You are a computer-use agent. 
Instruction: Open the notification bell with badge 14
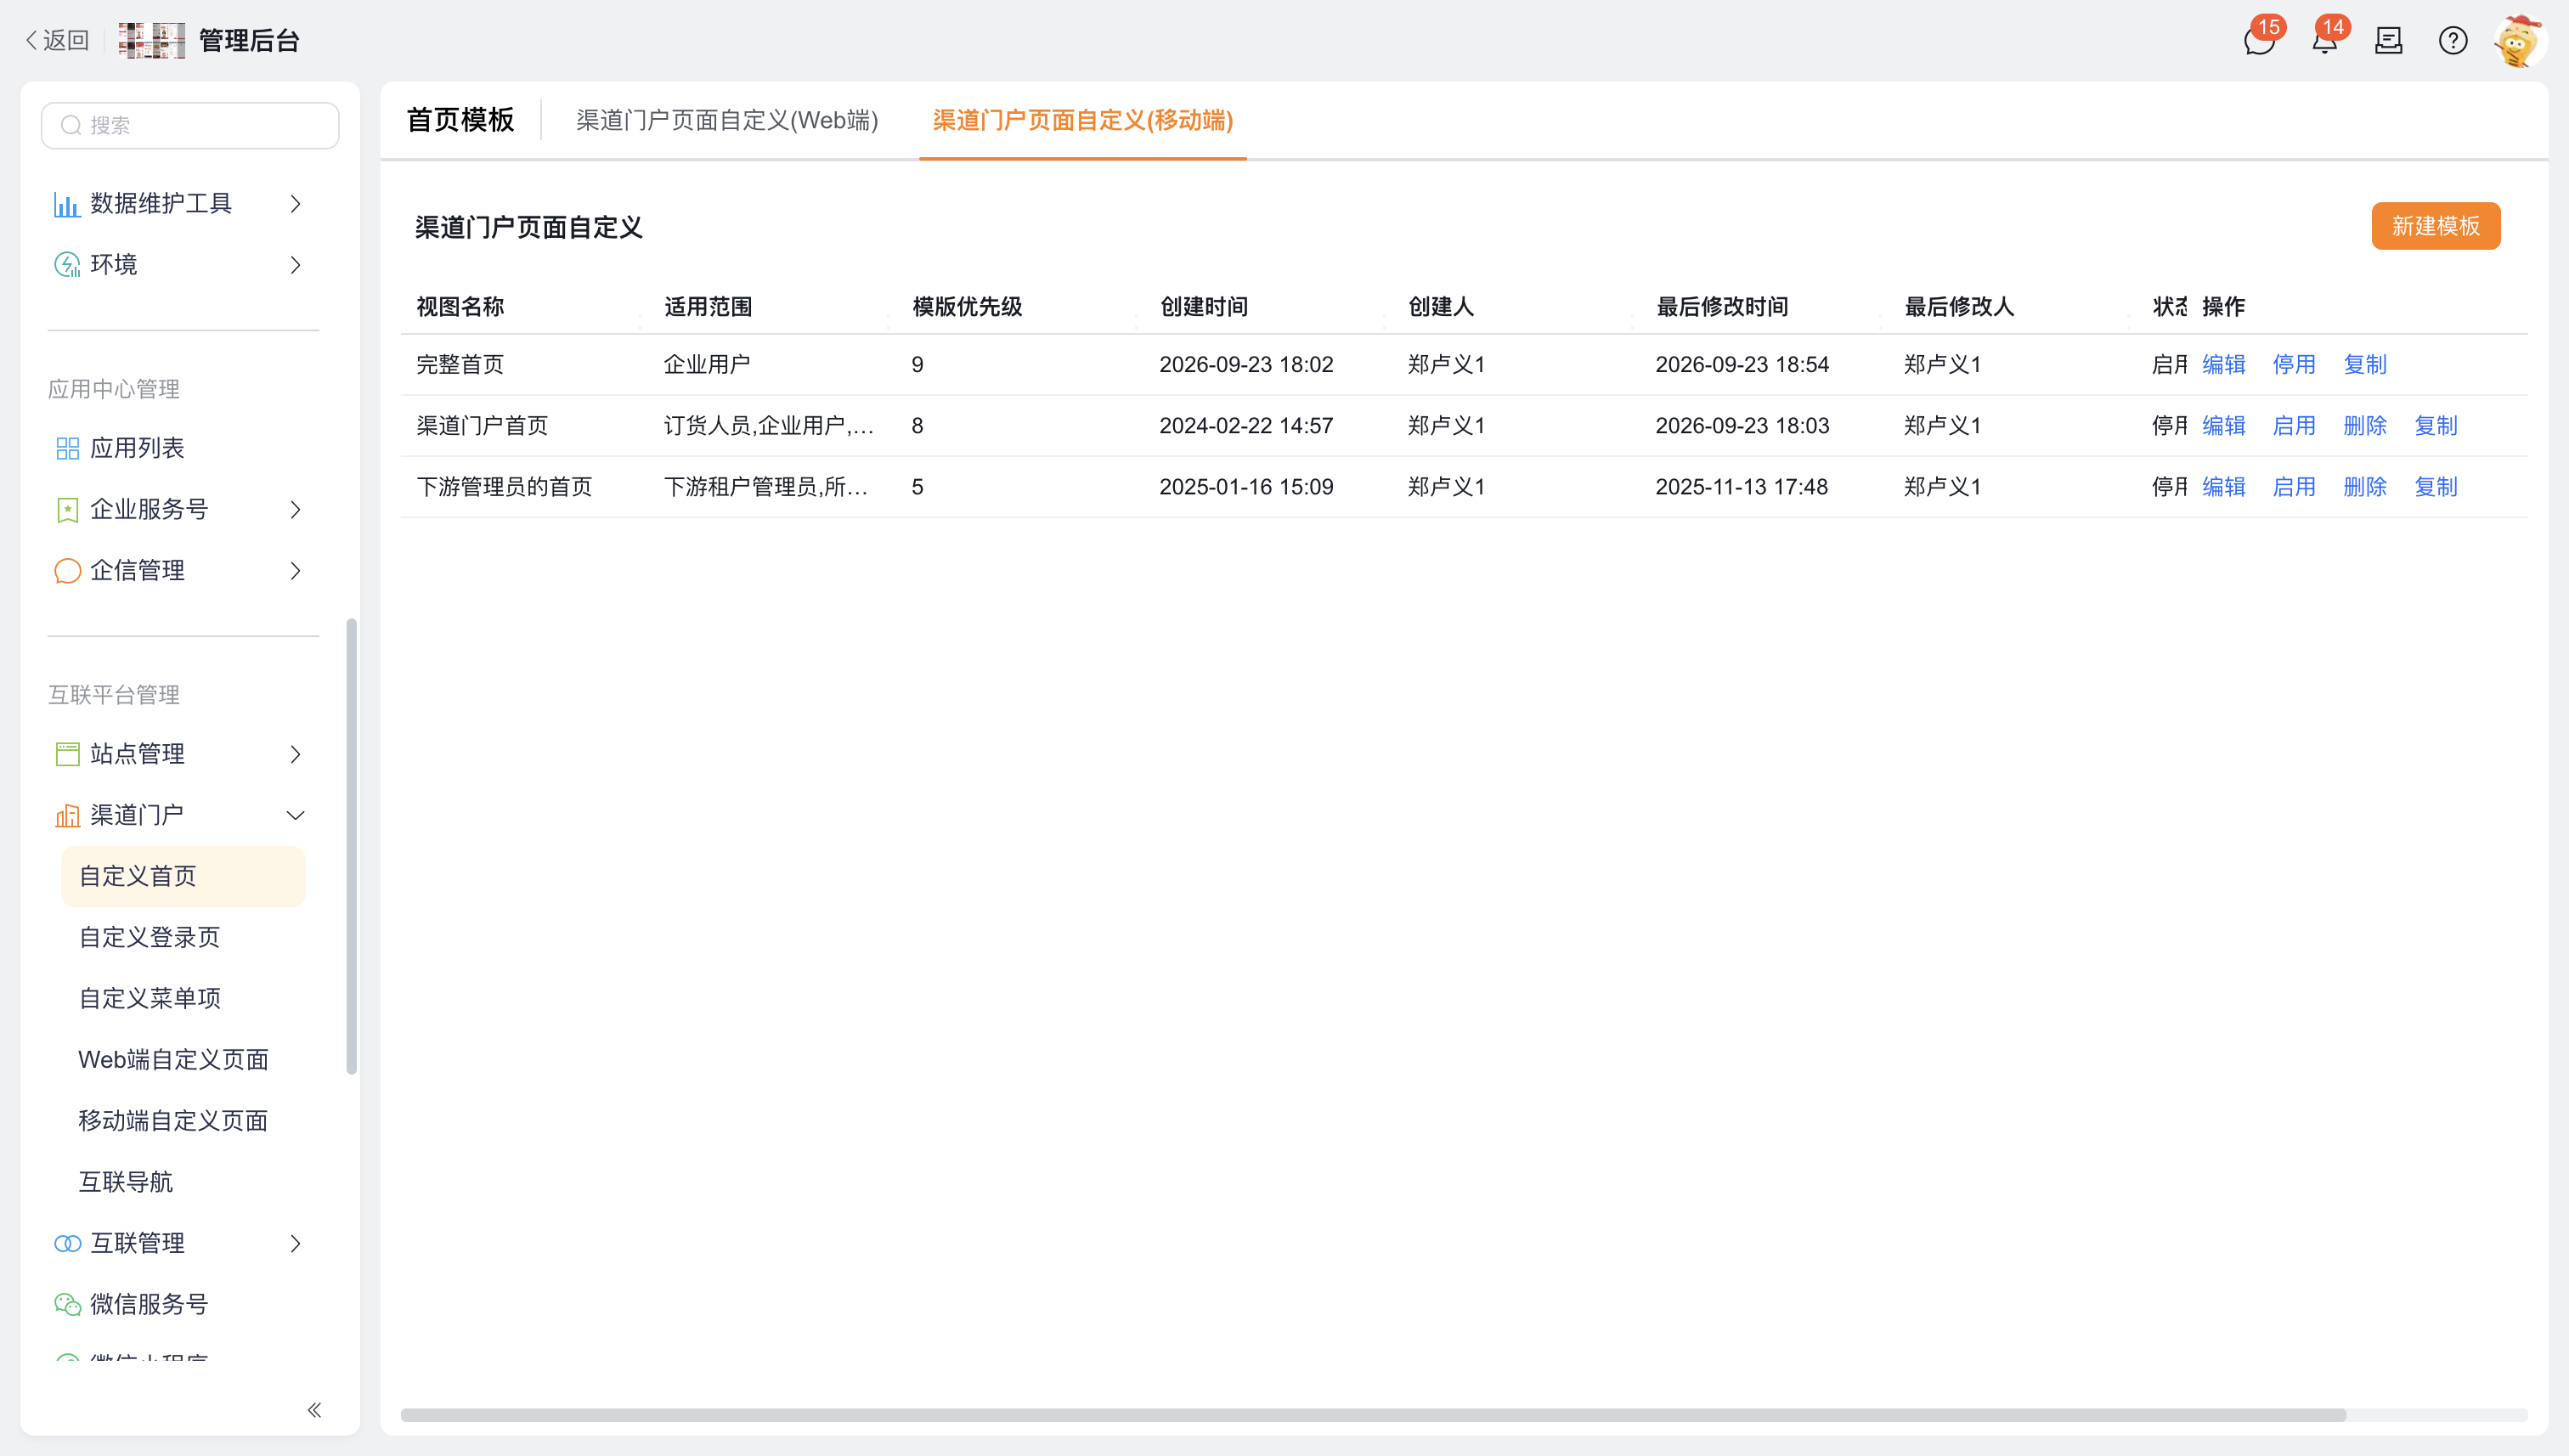[x=2324, y=41]
